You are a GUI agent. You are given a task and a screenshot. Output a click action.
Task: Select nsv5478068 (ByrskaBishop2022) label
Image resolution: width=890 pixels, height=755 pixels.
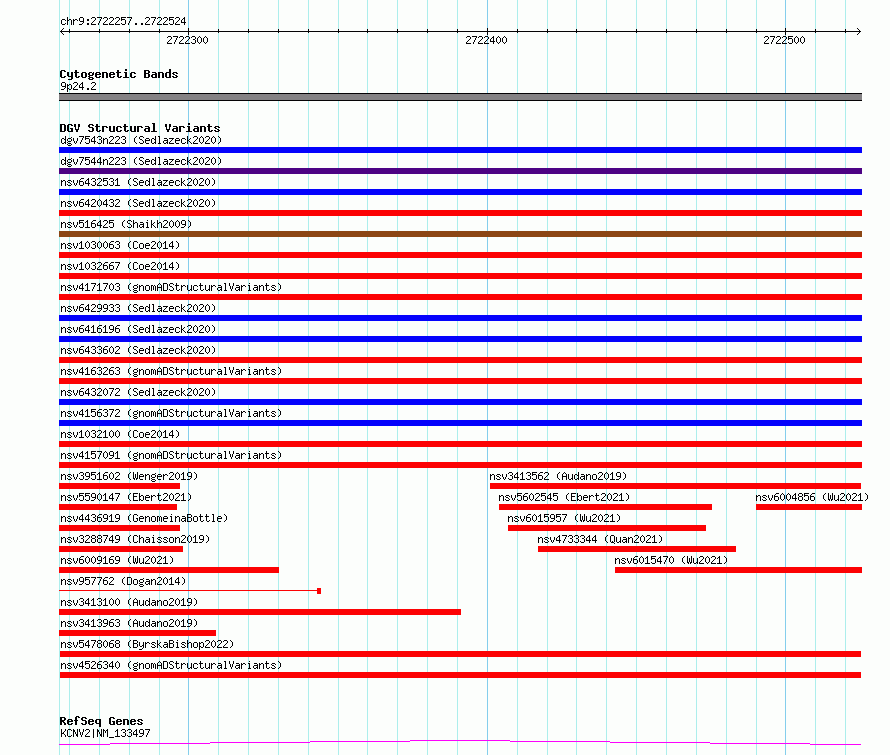click(147, 644)
